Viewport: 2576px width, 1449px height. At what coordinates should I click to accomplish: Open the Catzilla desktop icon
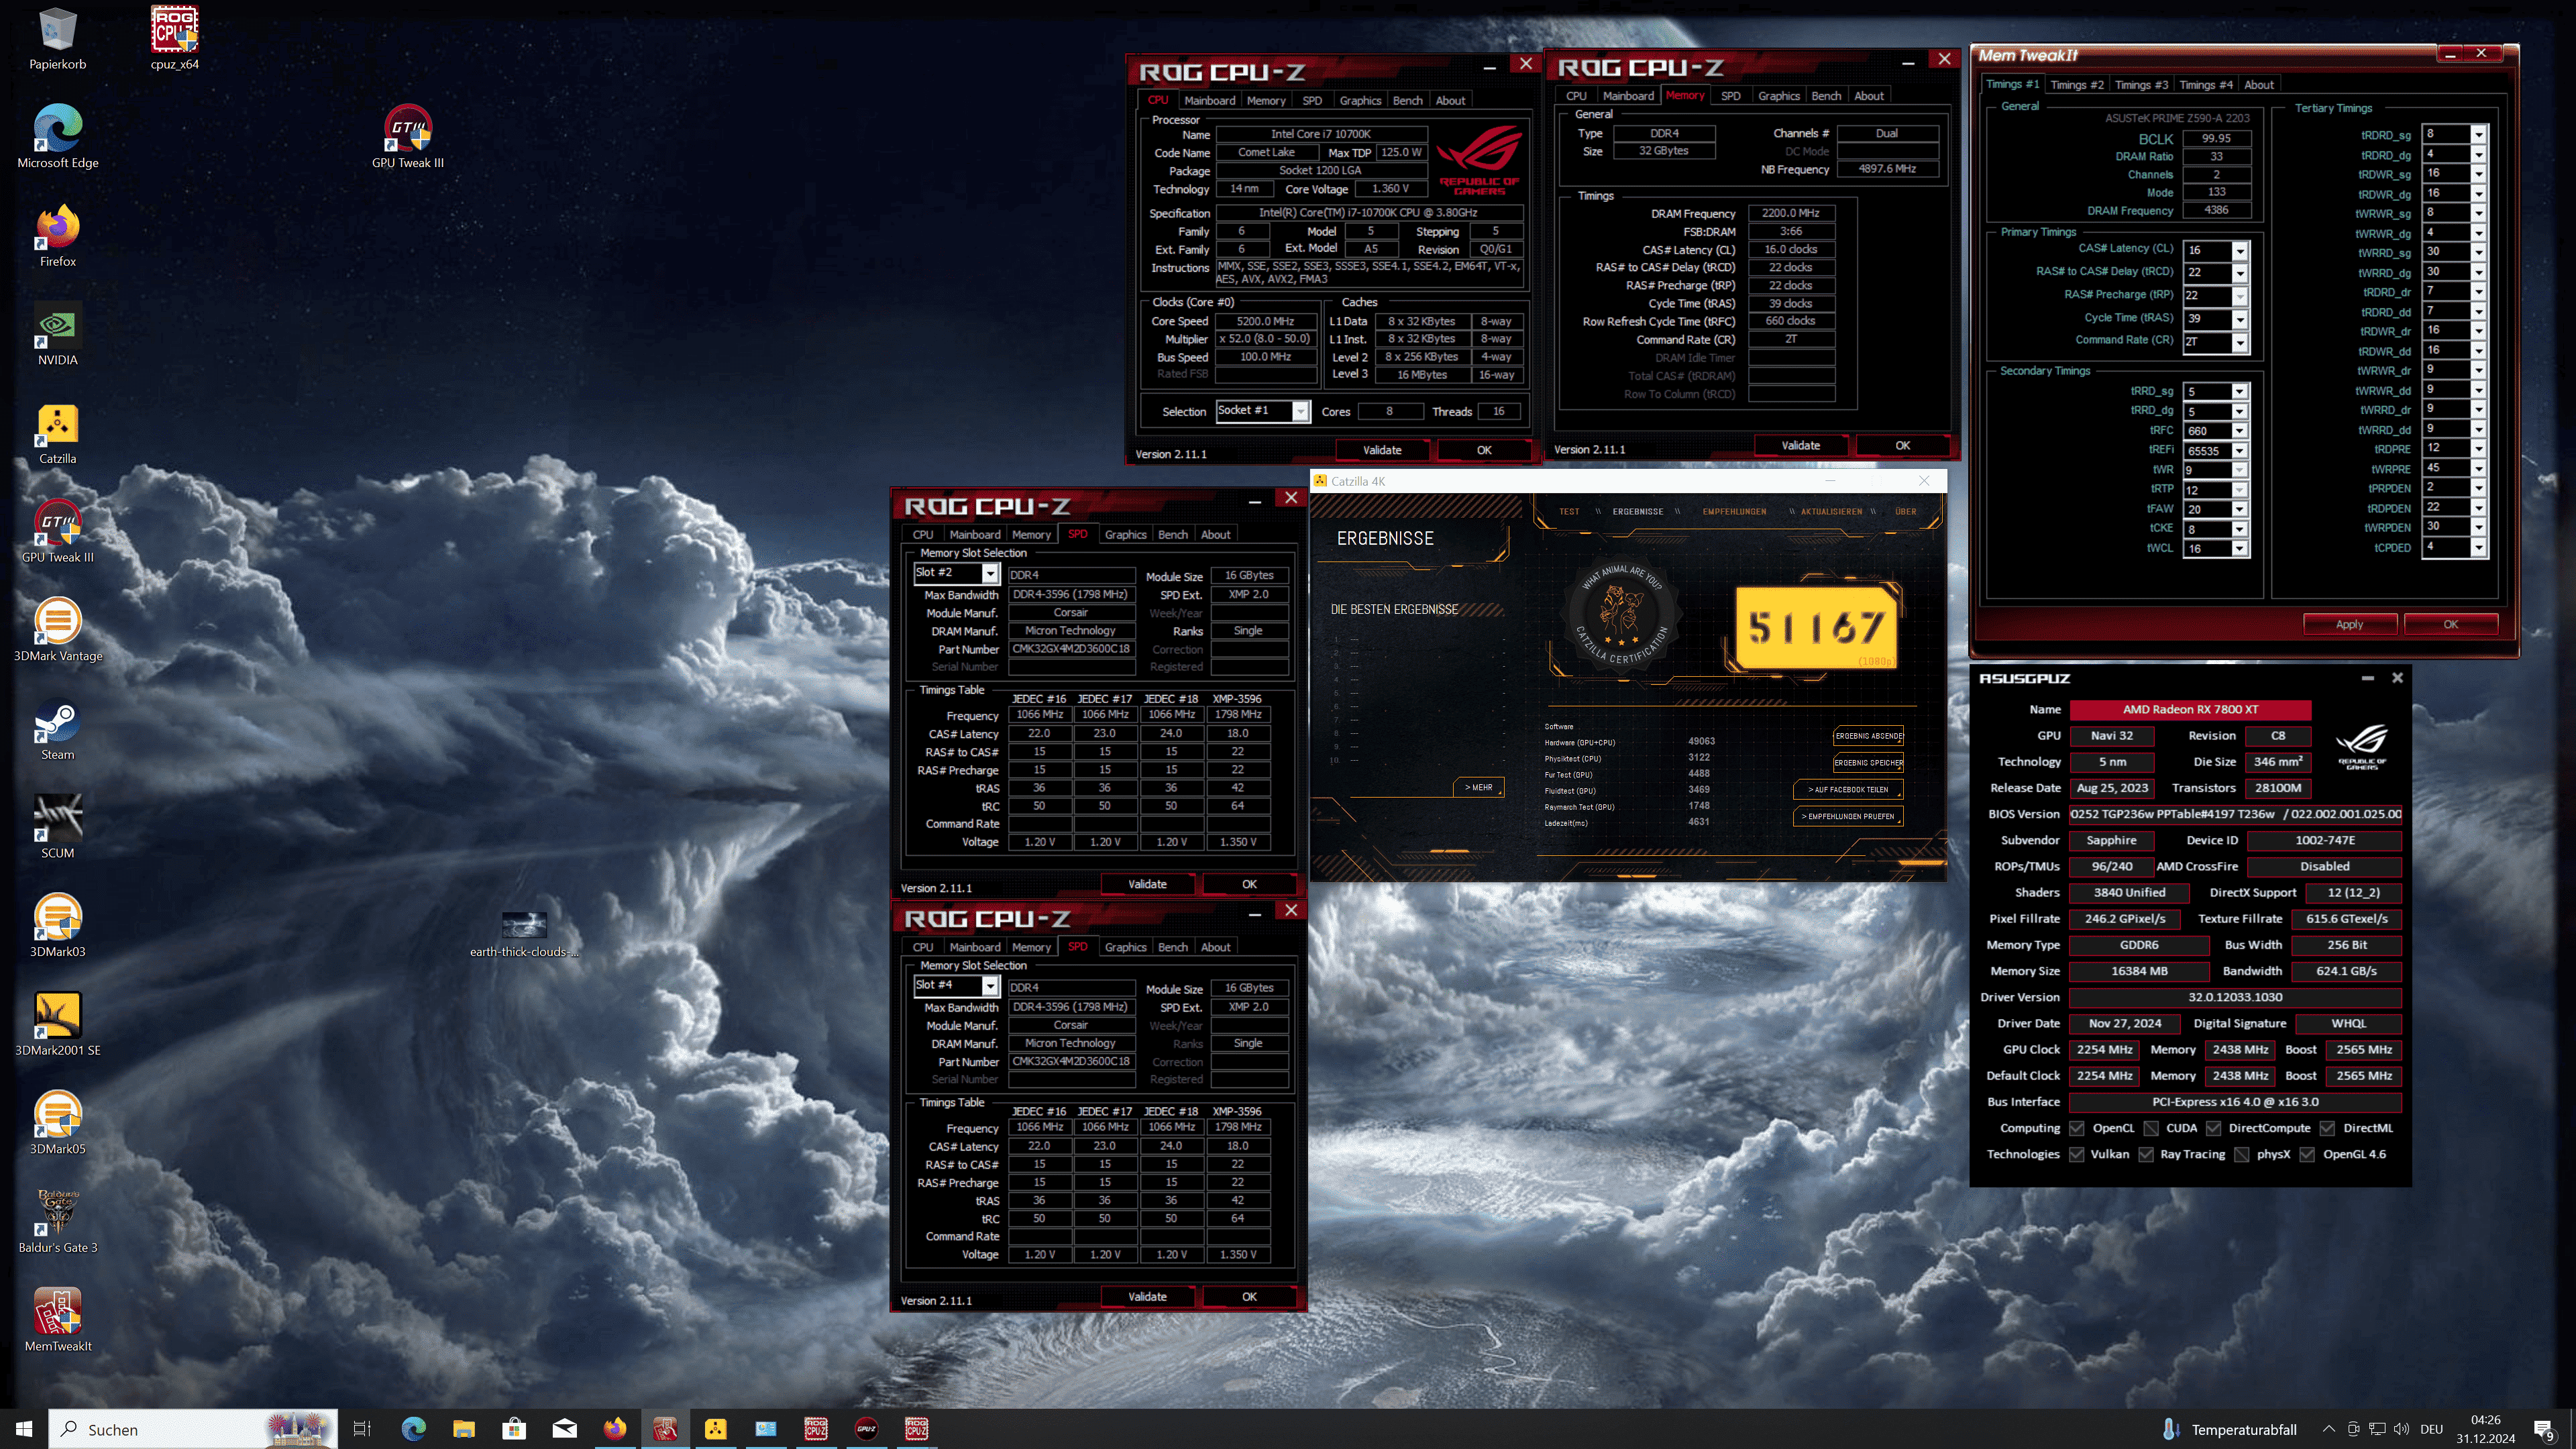[57, 433]
